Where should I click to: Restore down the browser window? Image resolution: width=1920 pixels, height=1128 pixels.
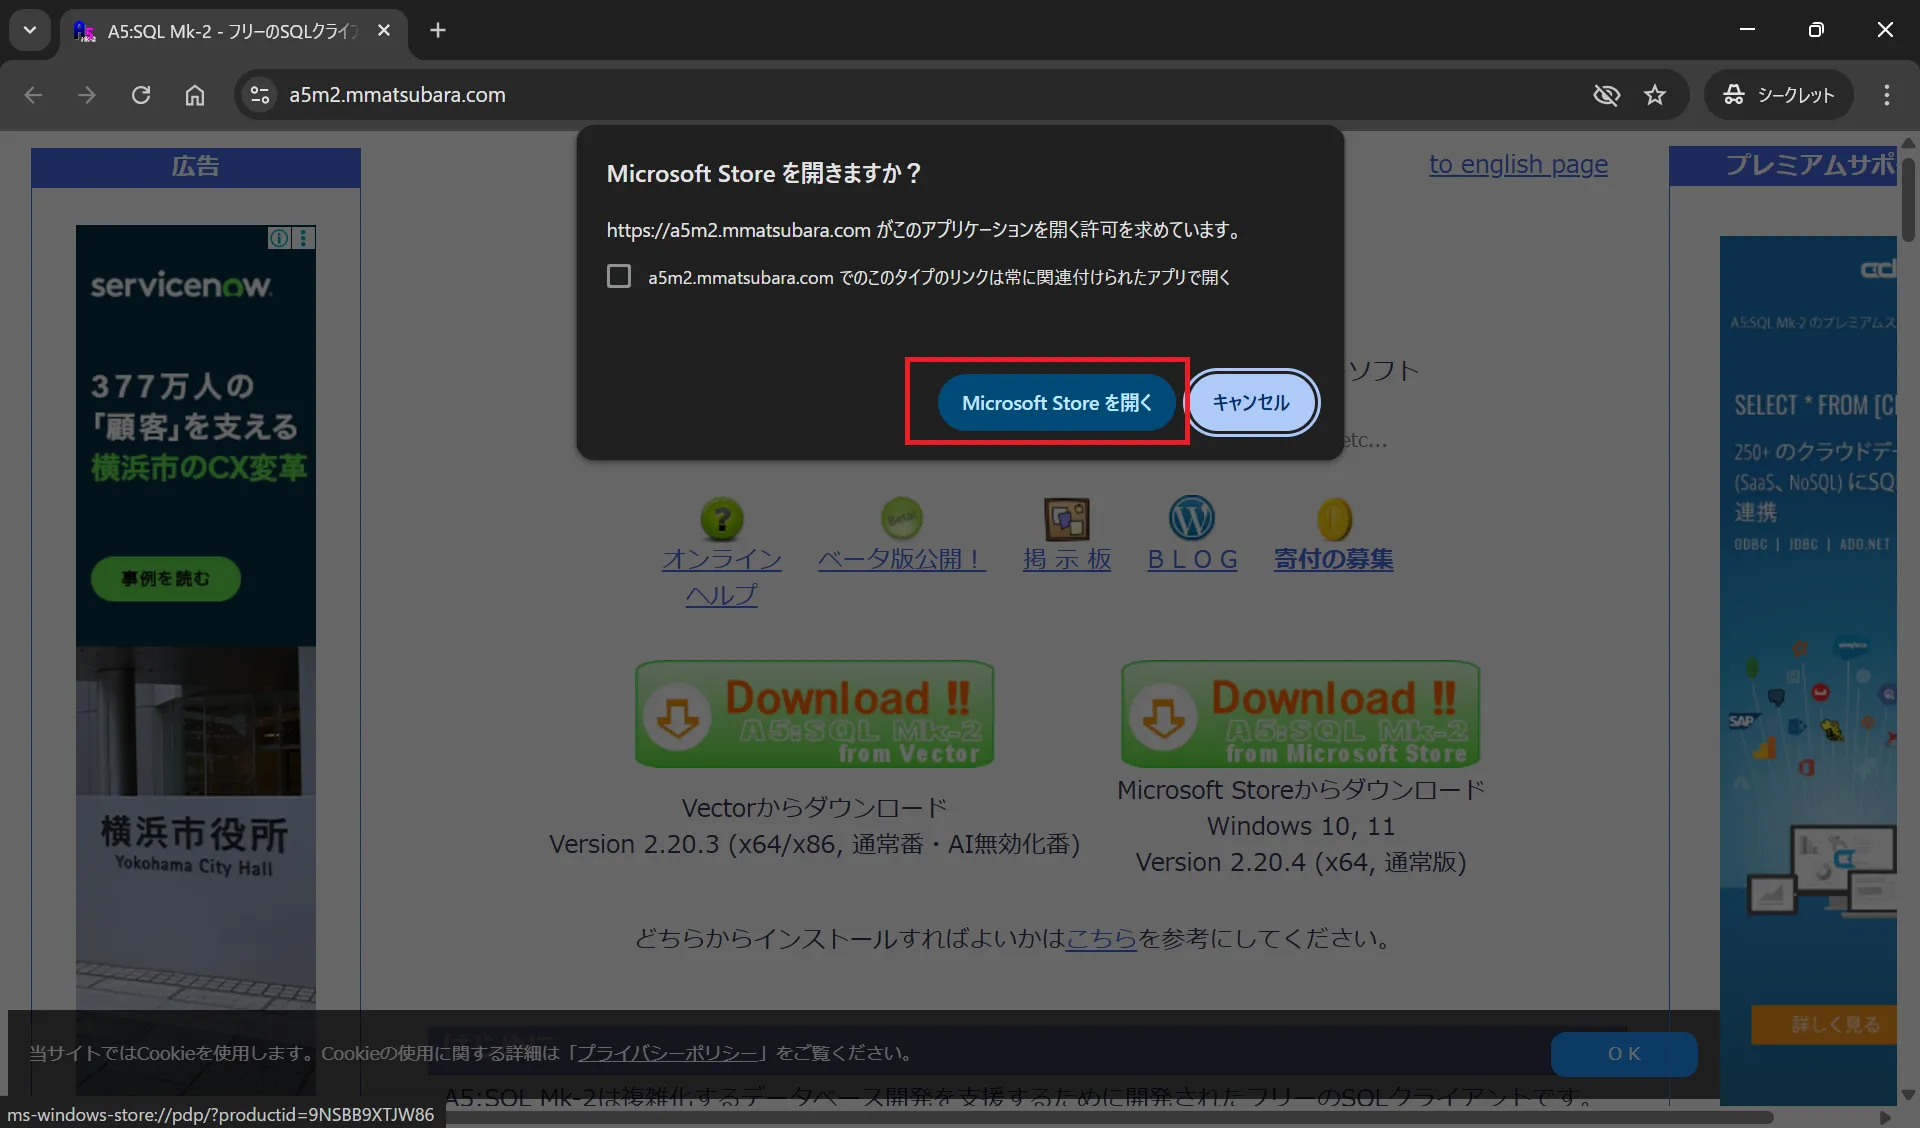pos(1816,30)
